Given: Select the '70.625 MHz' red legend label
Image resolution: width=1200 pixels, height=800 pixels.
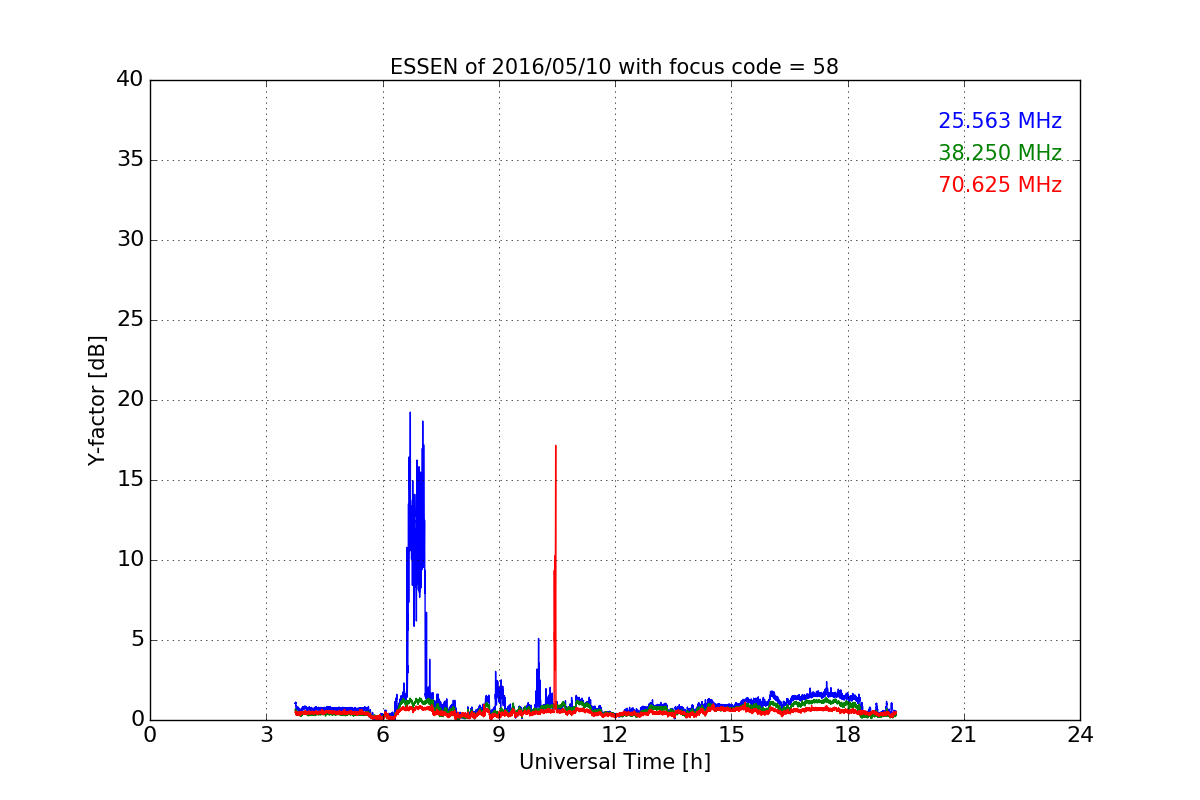Looking at the screenshot, I should 1000,185.
